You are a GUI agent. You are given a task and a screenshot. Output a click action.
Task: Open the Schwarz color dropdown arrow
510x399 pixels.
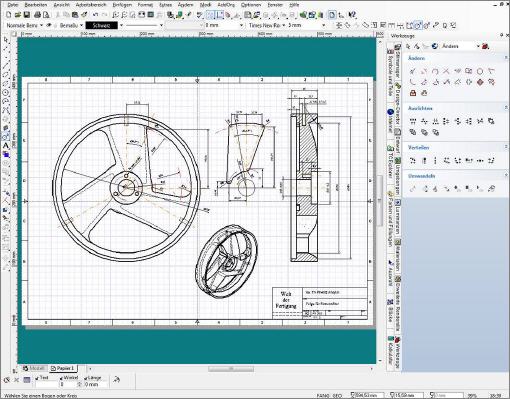pyautogui.click(x=121, y=25)
